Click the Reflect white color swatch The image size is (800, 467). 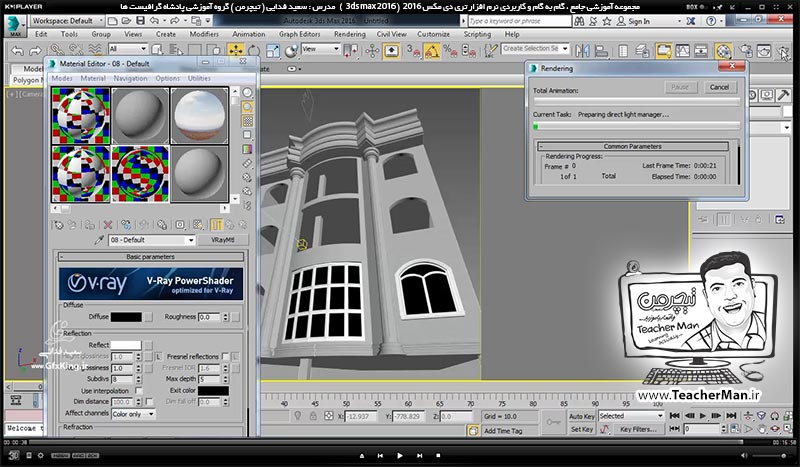tap(126, 345)
